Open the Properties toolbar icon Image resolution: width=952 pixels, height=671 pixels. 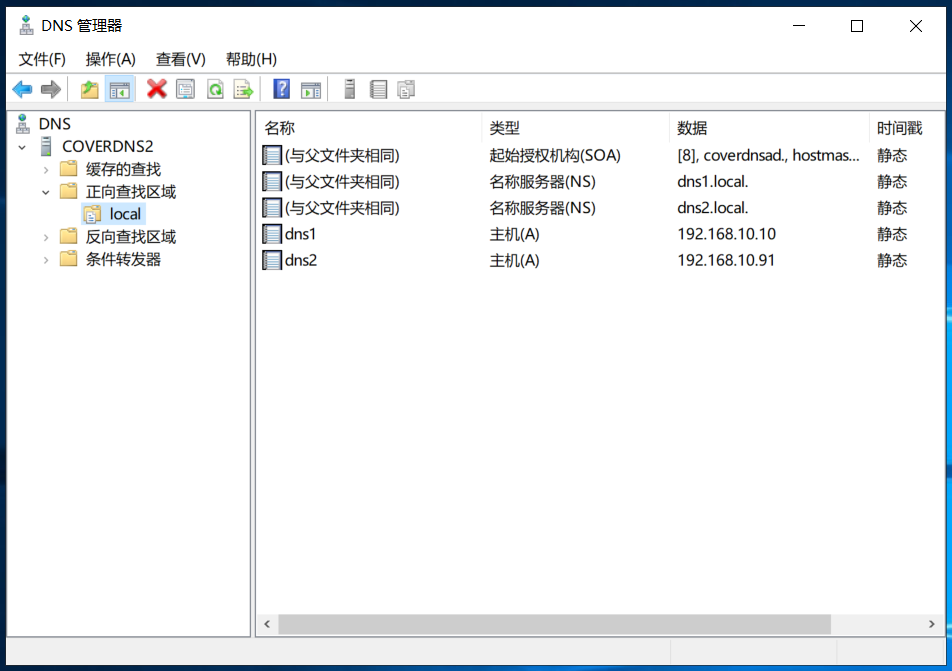coord(186,89)
